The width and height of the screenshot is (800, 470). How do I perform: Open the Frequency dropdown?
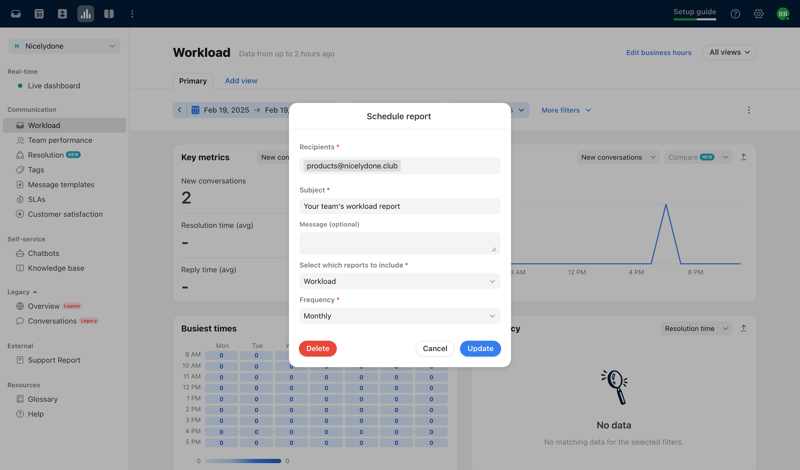399,316
